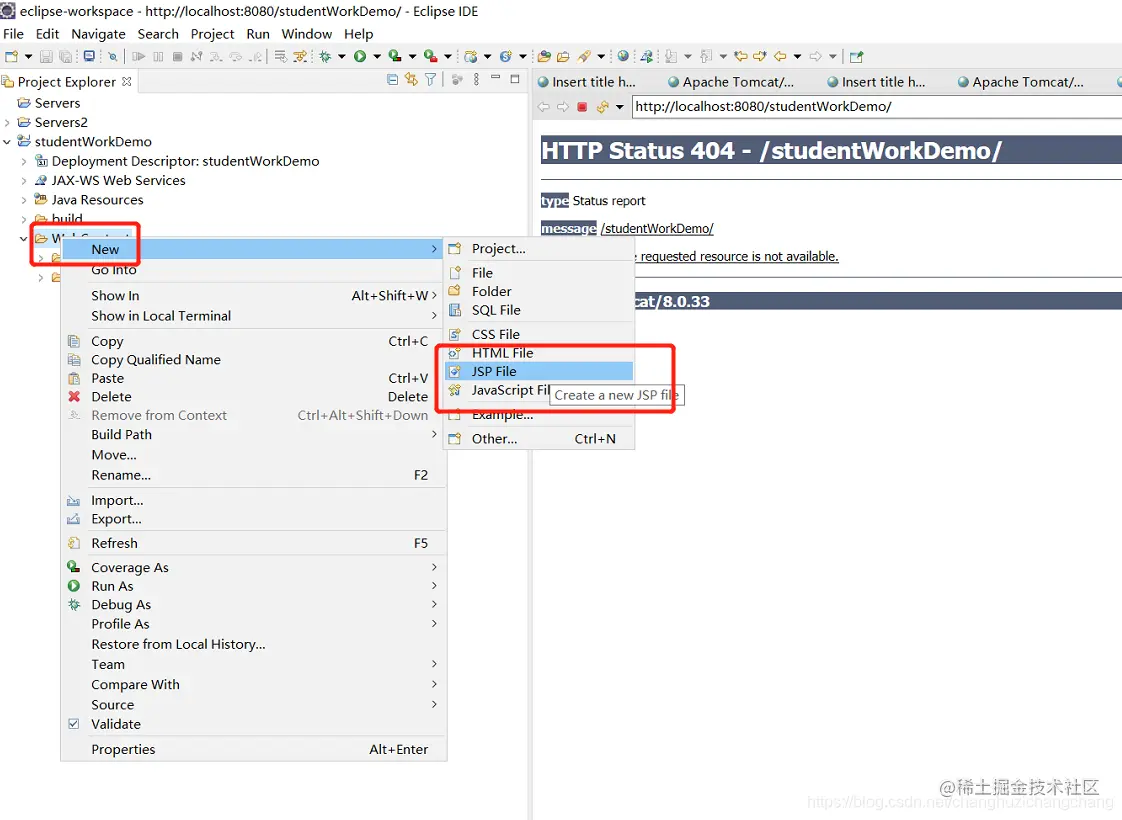The width and height of the screenshot is (1122, 820).
Task: Expand the JAX-WS Web Services node
Action: pyautogui.click(x=24, y=181)
